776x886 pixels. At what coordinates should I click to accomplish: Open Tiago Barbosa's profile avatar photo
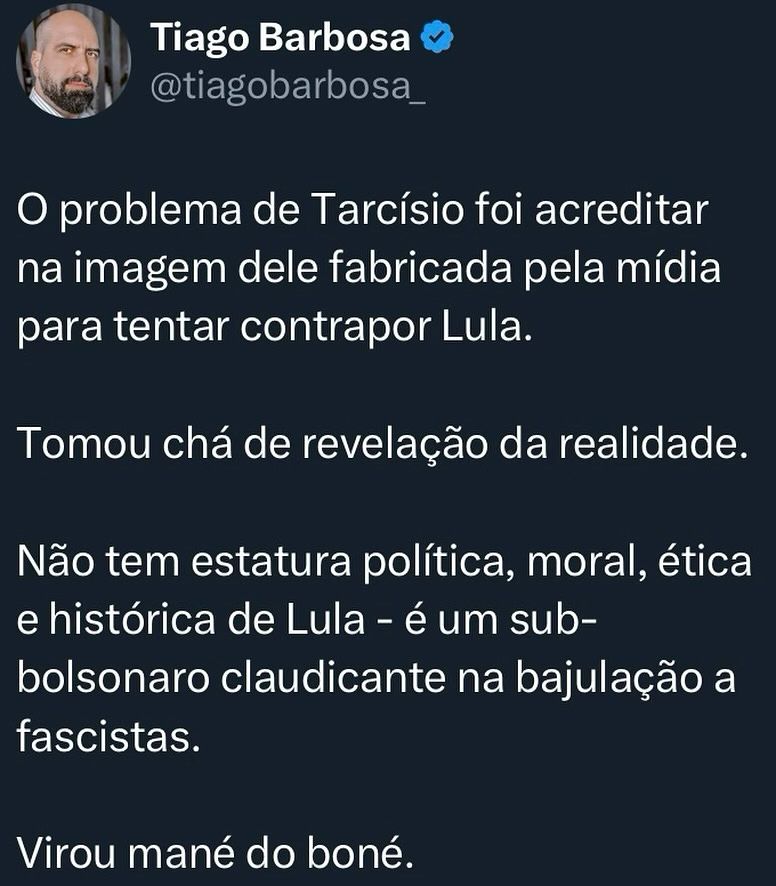pos(73,61)
